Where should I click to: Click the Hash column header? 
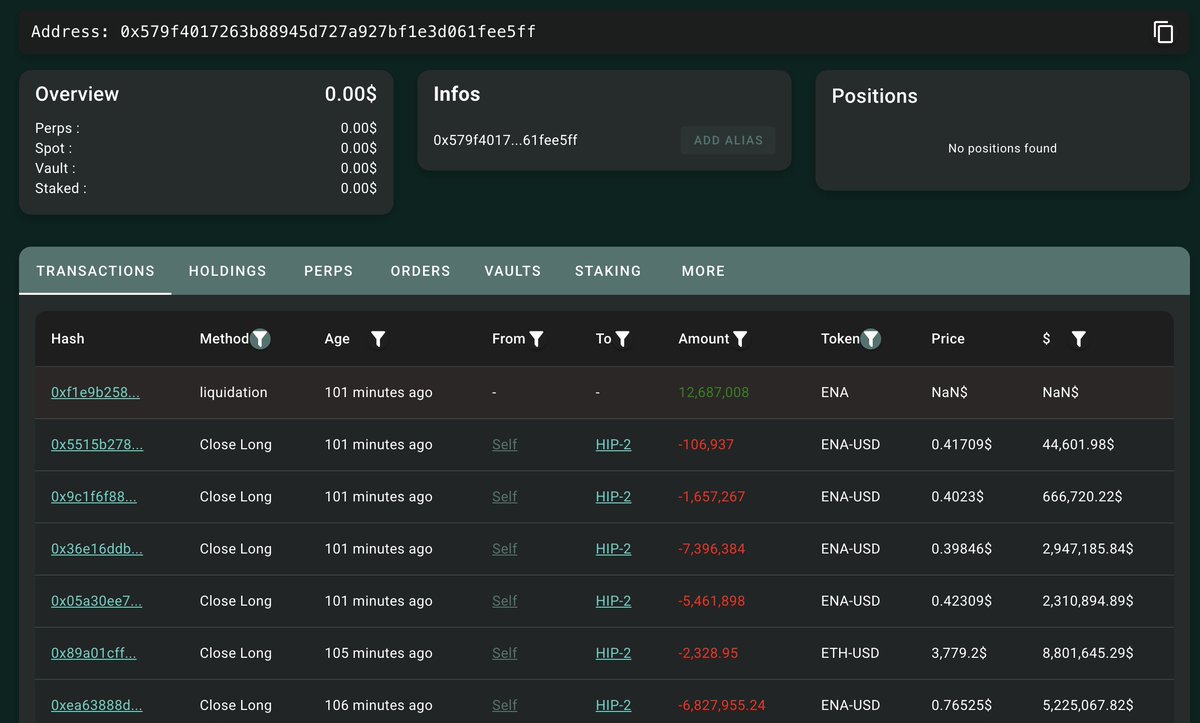pos(68,339)
